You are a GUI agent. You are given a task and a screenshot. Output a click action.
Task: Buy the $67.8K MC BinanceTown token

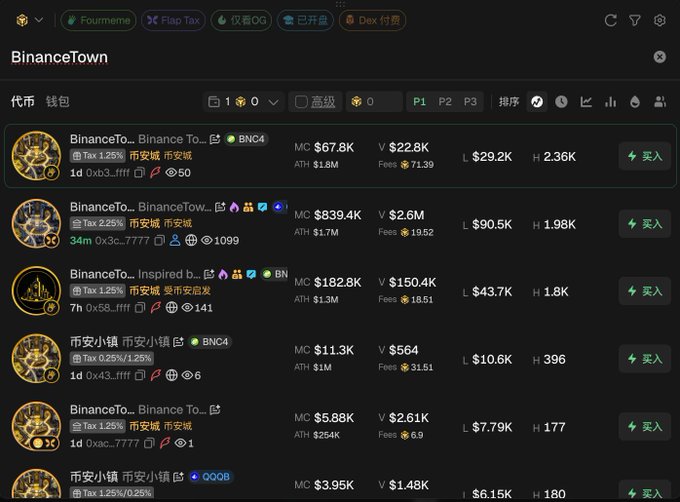[645, 156]
